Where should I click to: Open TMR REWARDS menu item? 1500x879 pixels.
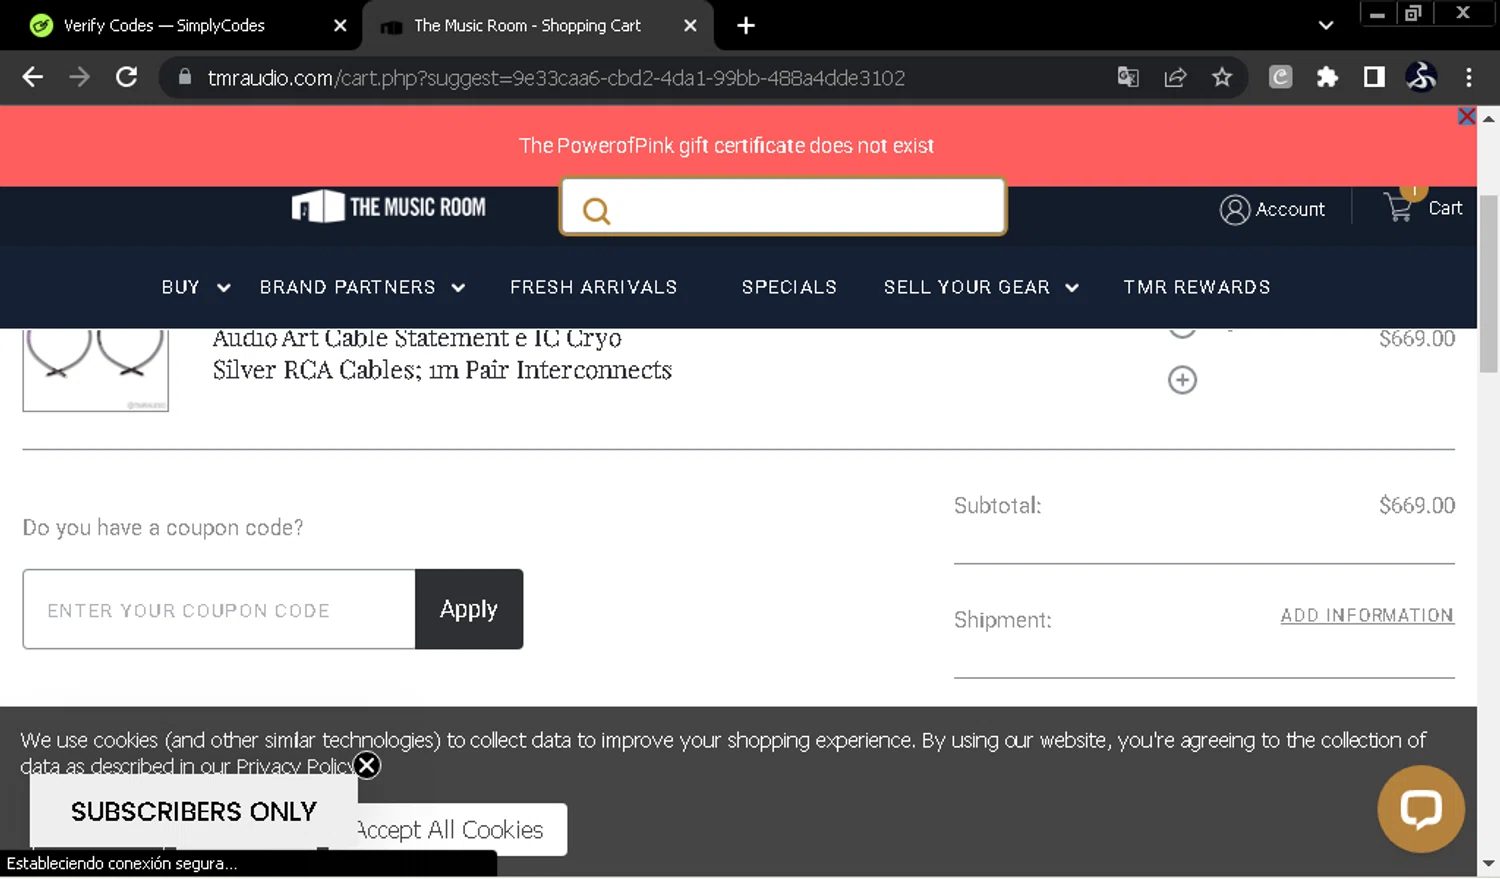click(x=1197, y=288)
